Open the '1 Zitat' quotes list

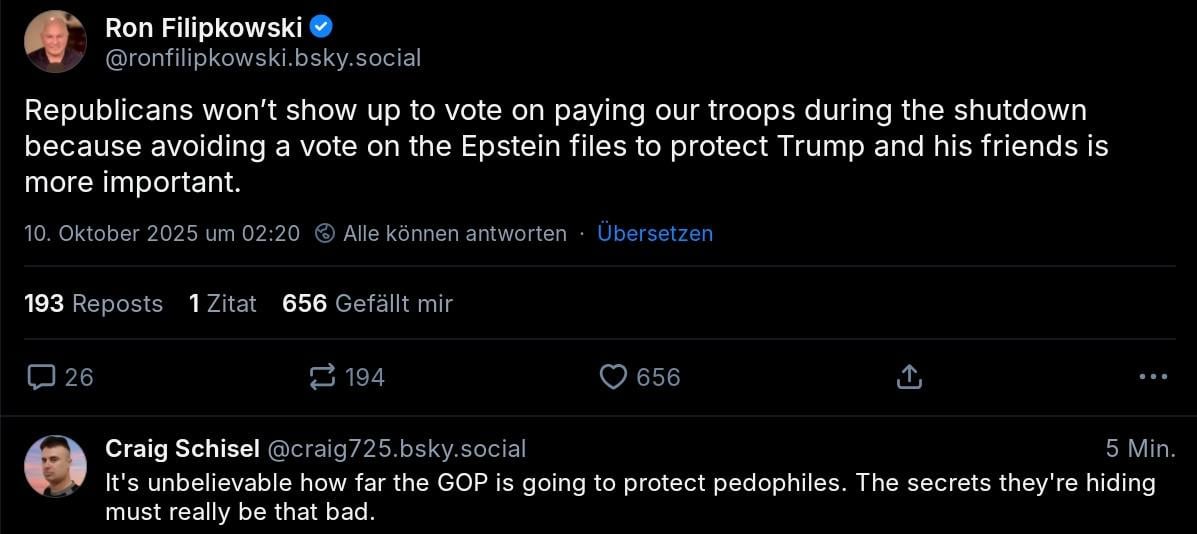click(222, 303)
